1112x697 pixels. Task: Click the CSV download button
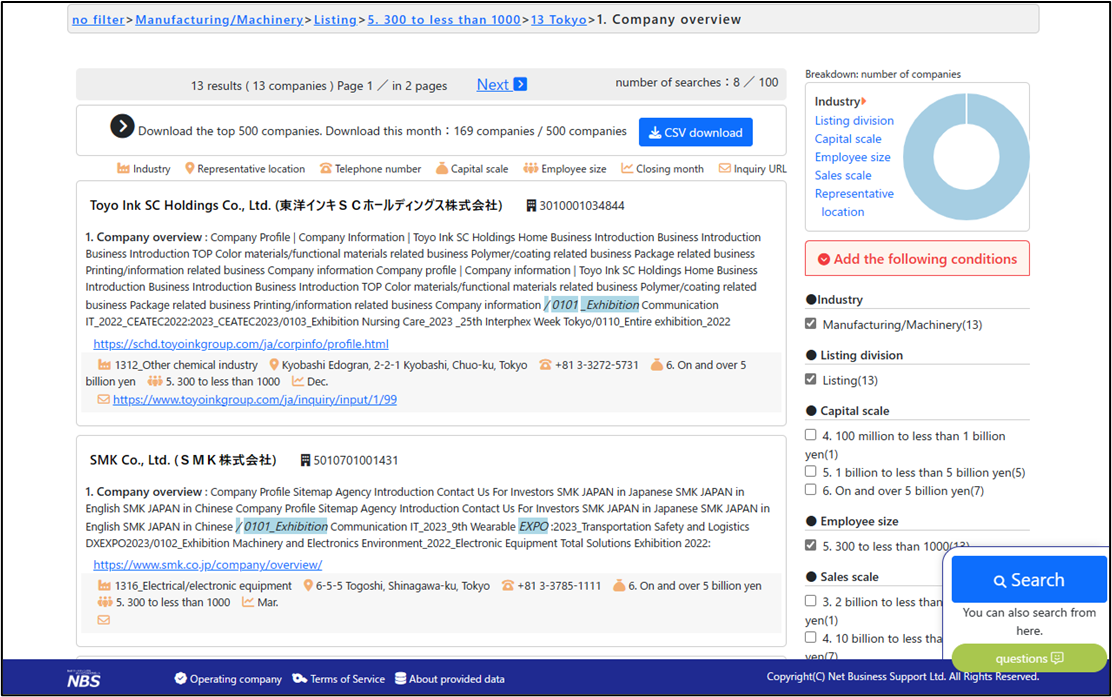pyautogui.click(x=696, y=133)
